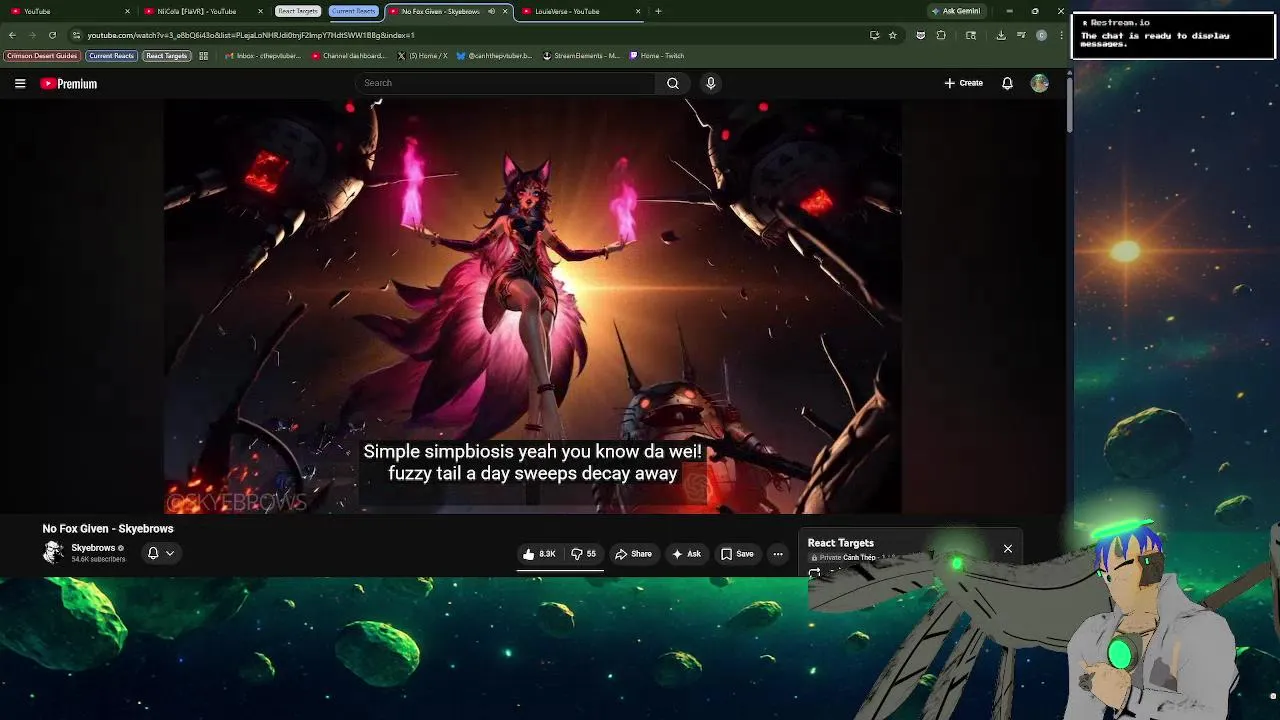Like the video with thumbs up
Screen dimensions: 1280x720
(539, 554)
